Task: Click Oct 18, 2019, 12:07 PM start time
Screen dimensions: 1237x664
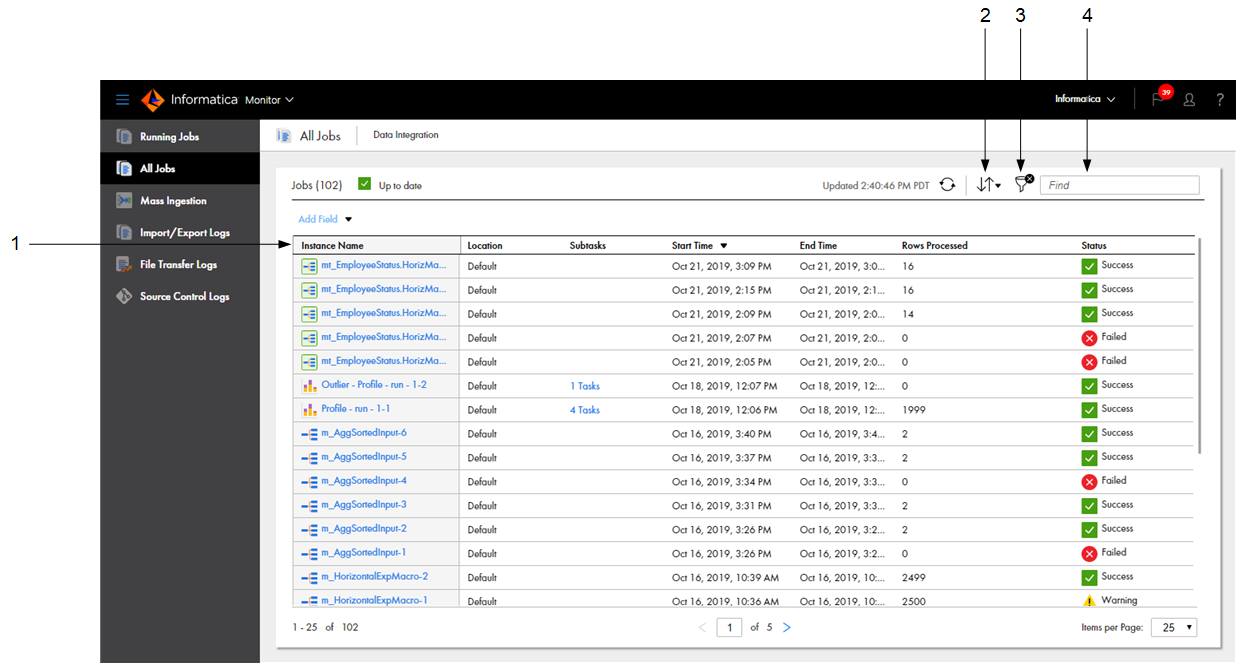Action: point(725,386)
